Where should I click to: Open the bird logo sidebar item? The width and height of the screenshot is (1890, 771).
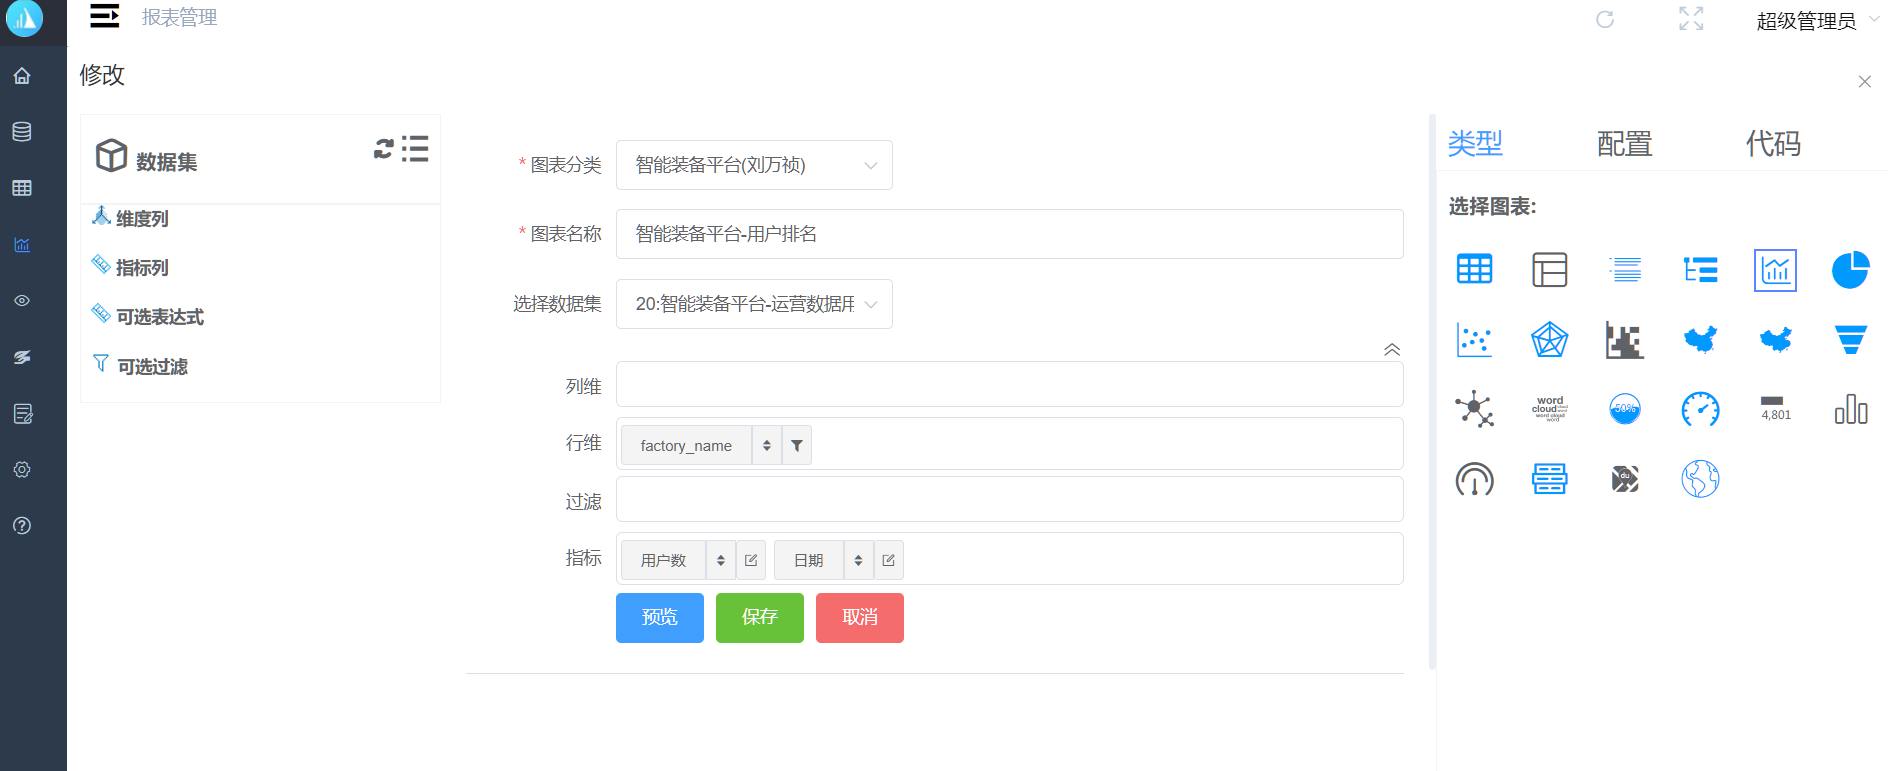tap(22, 357)
